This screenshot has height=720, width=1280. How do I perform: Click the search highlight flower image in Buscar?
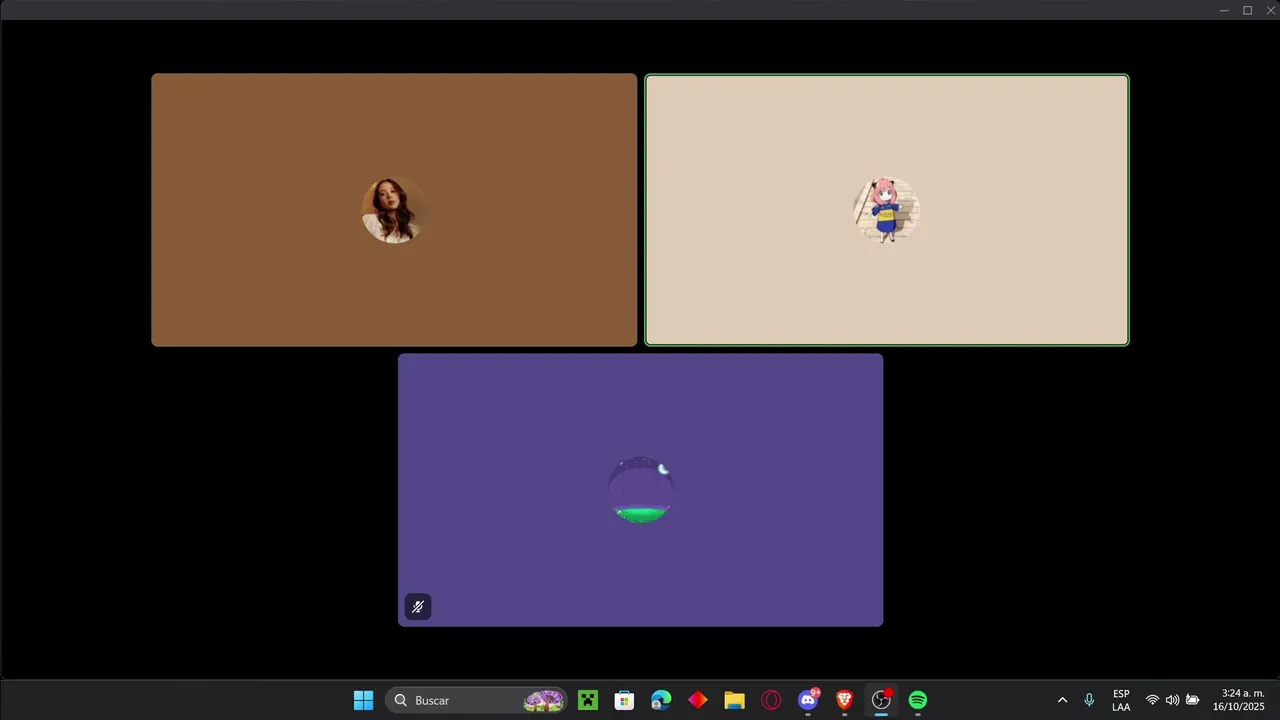click(544, 700)
